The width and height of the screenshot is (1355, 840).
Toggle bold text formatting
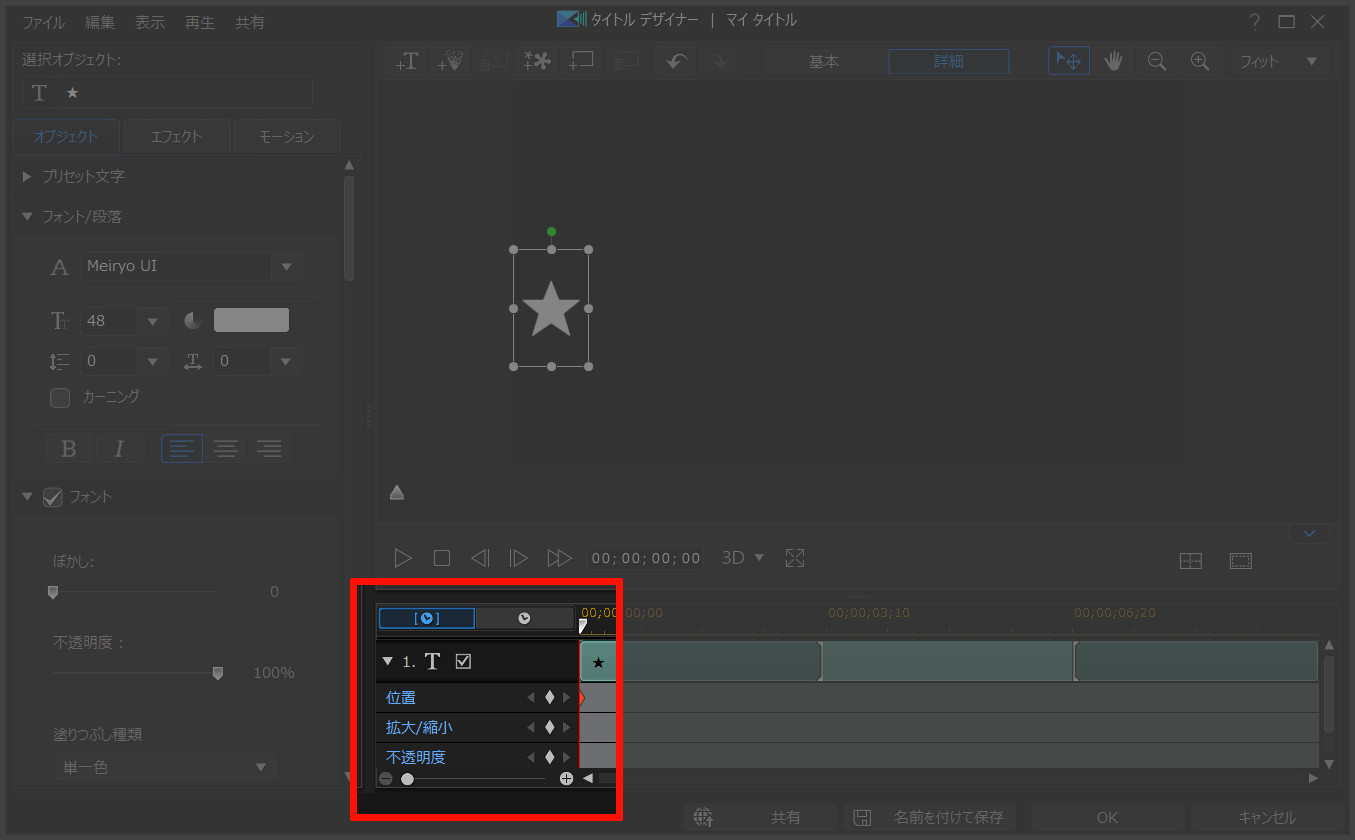69,448
